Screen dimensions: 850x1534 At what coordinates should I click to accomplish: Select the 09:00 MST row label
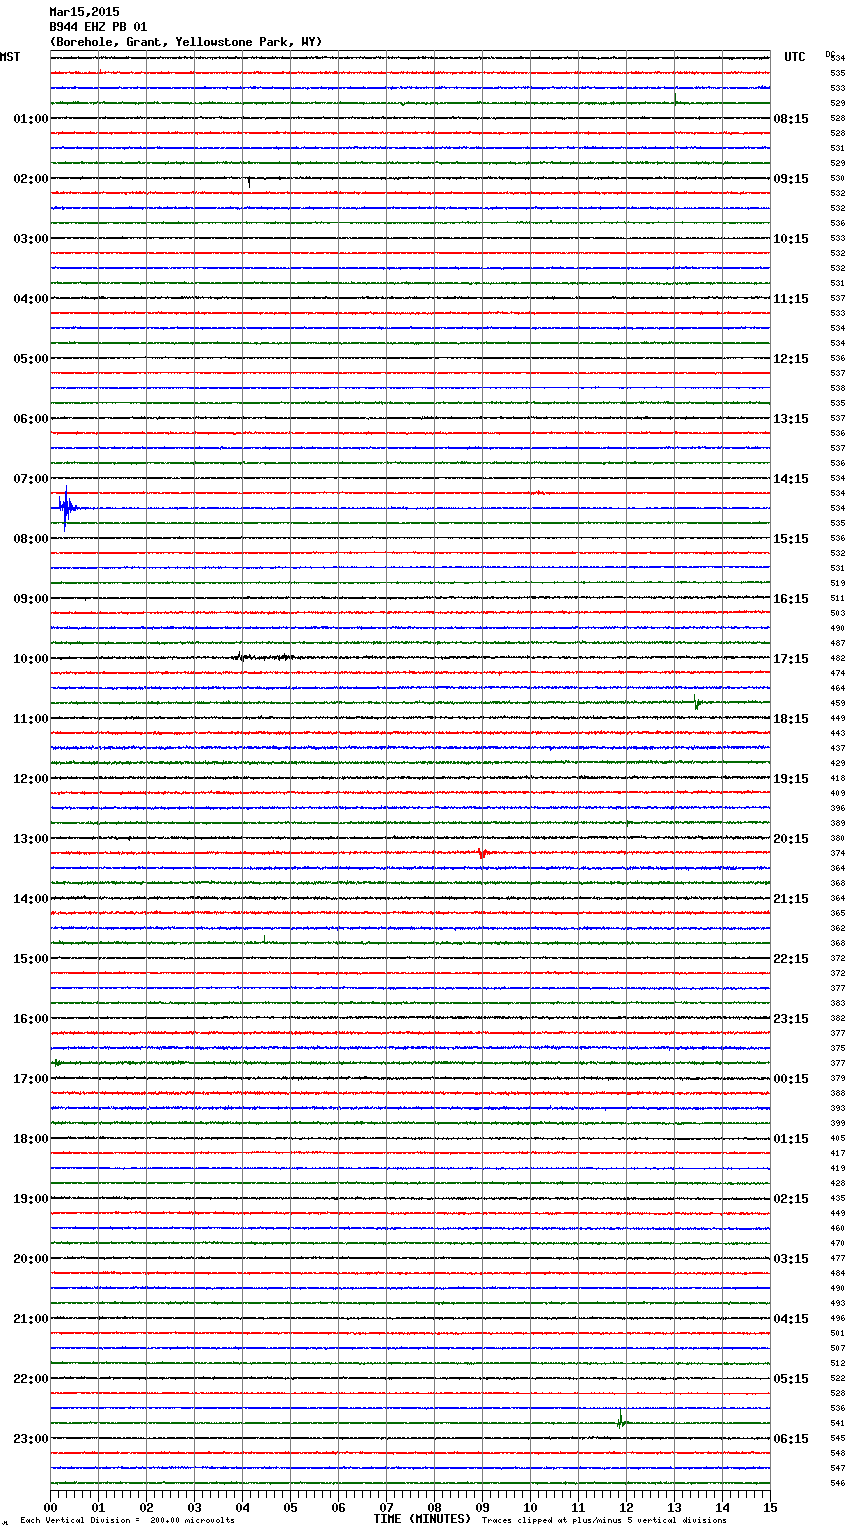[x=31, y=599]
